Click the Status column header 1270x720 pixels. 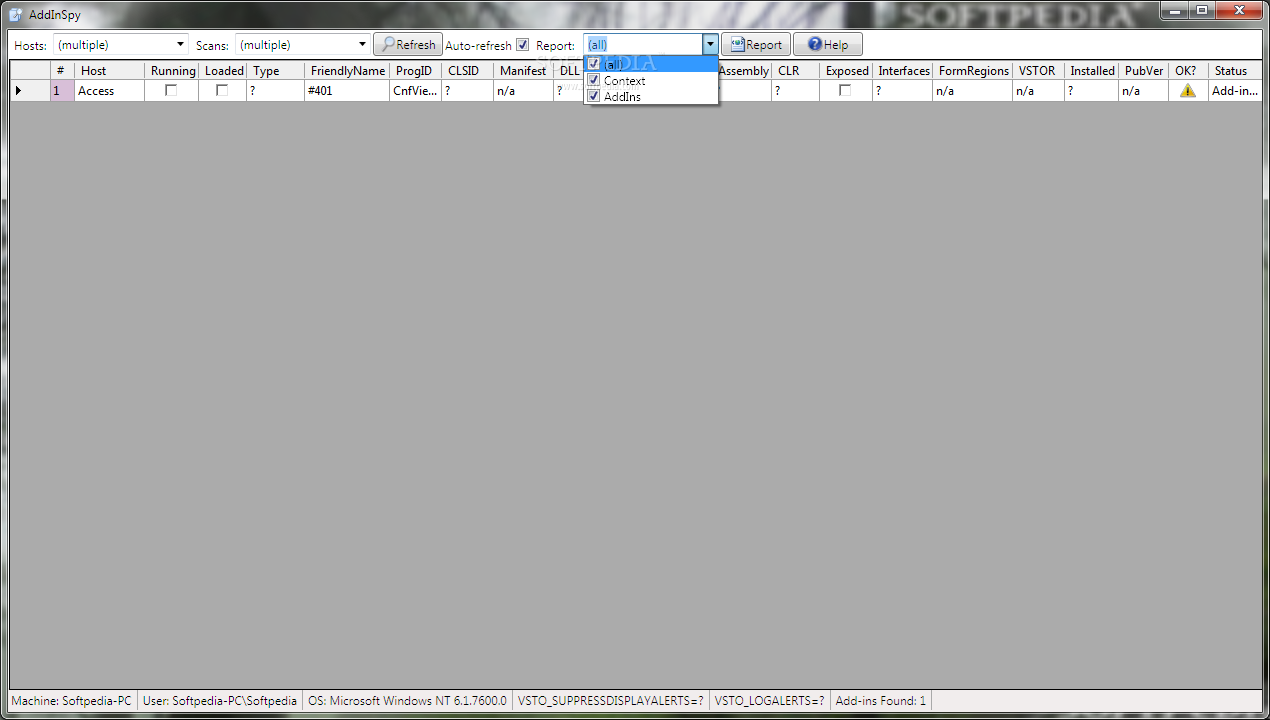click(x=1235, y=71)
